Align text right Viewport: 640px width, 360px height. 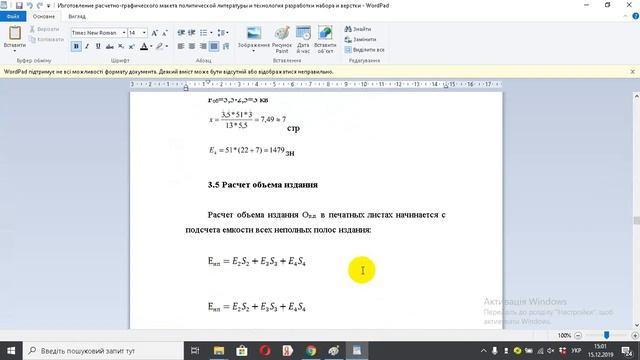click(203, 46)
